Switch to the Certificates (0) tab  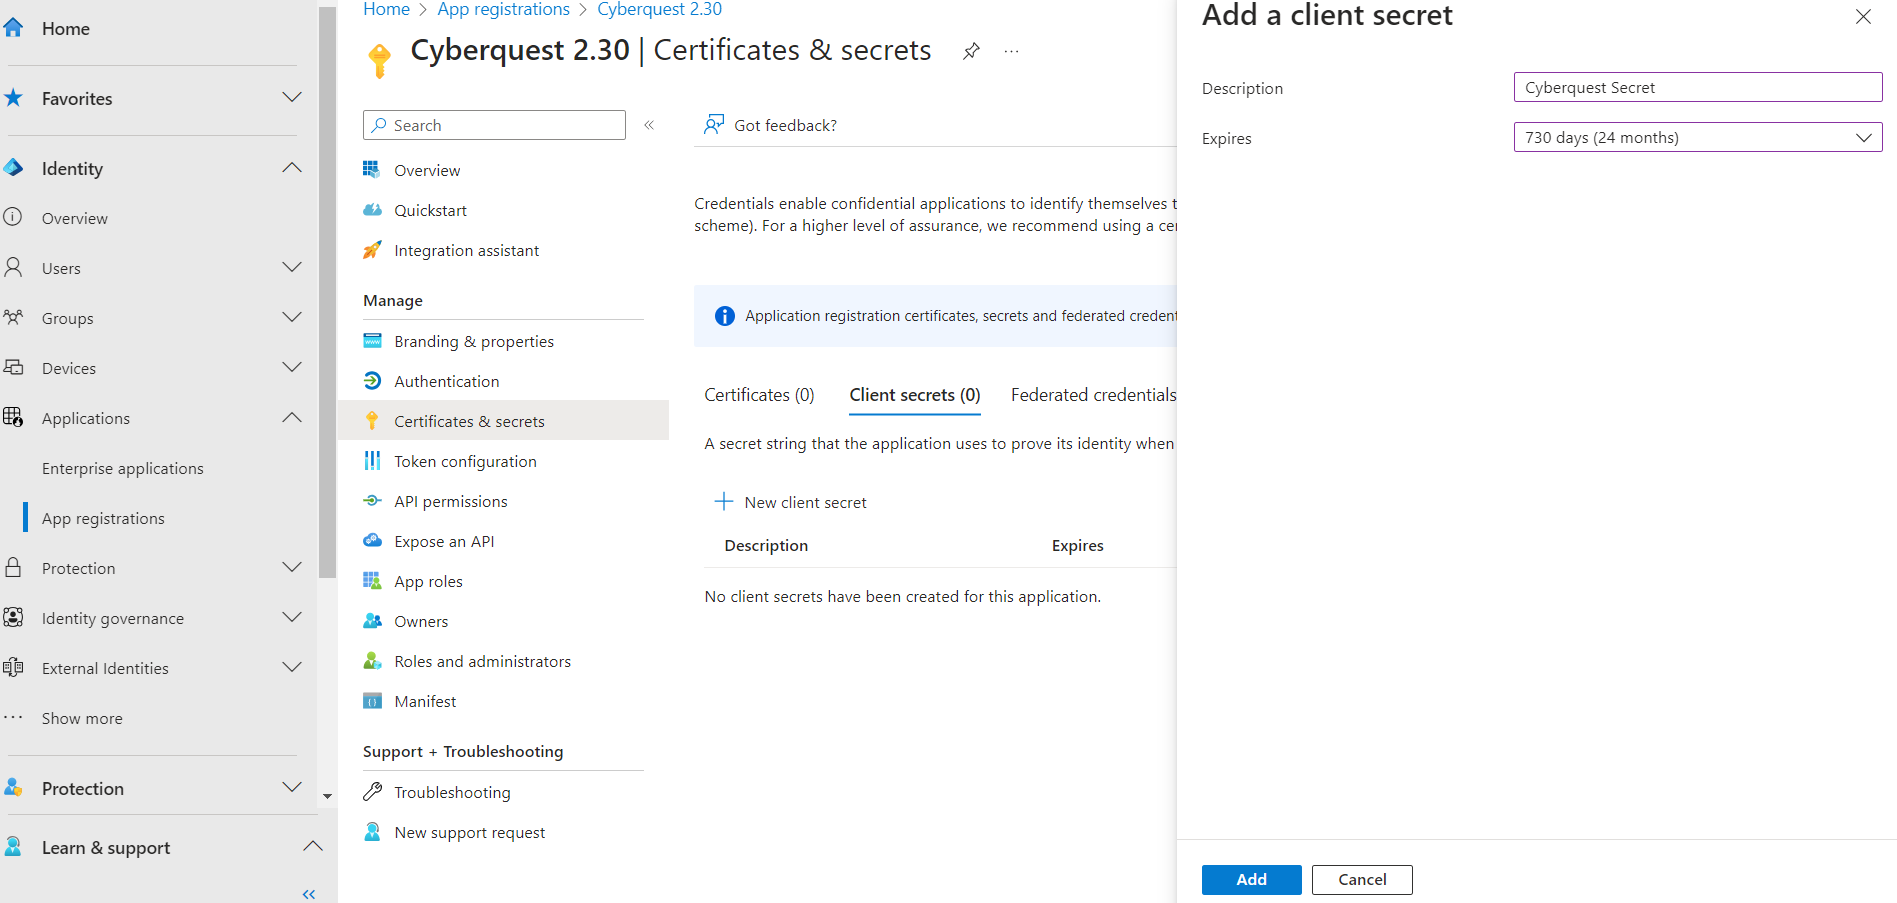click(759, 395)
